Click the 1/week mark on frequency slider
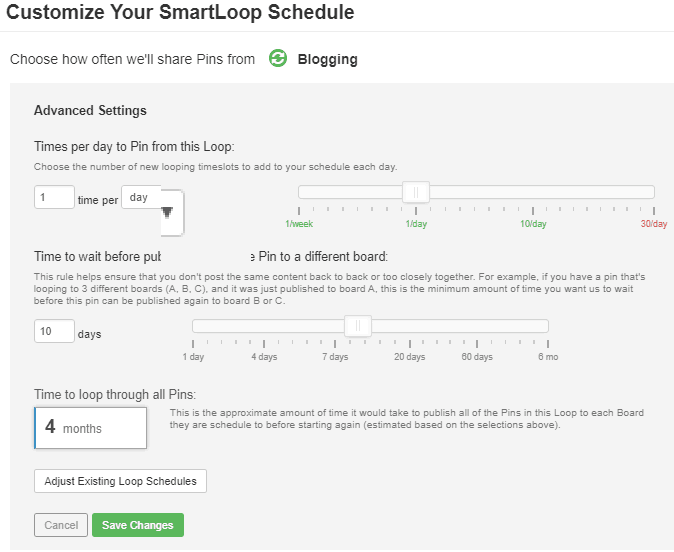 pyautogui.click(x=299, y=224)
